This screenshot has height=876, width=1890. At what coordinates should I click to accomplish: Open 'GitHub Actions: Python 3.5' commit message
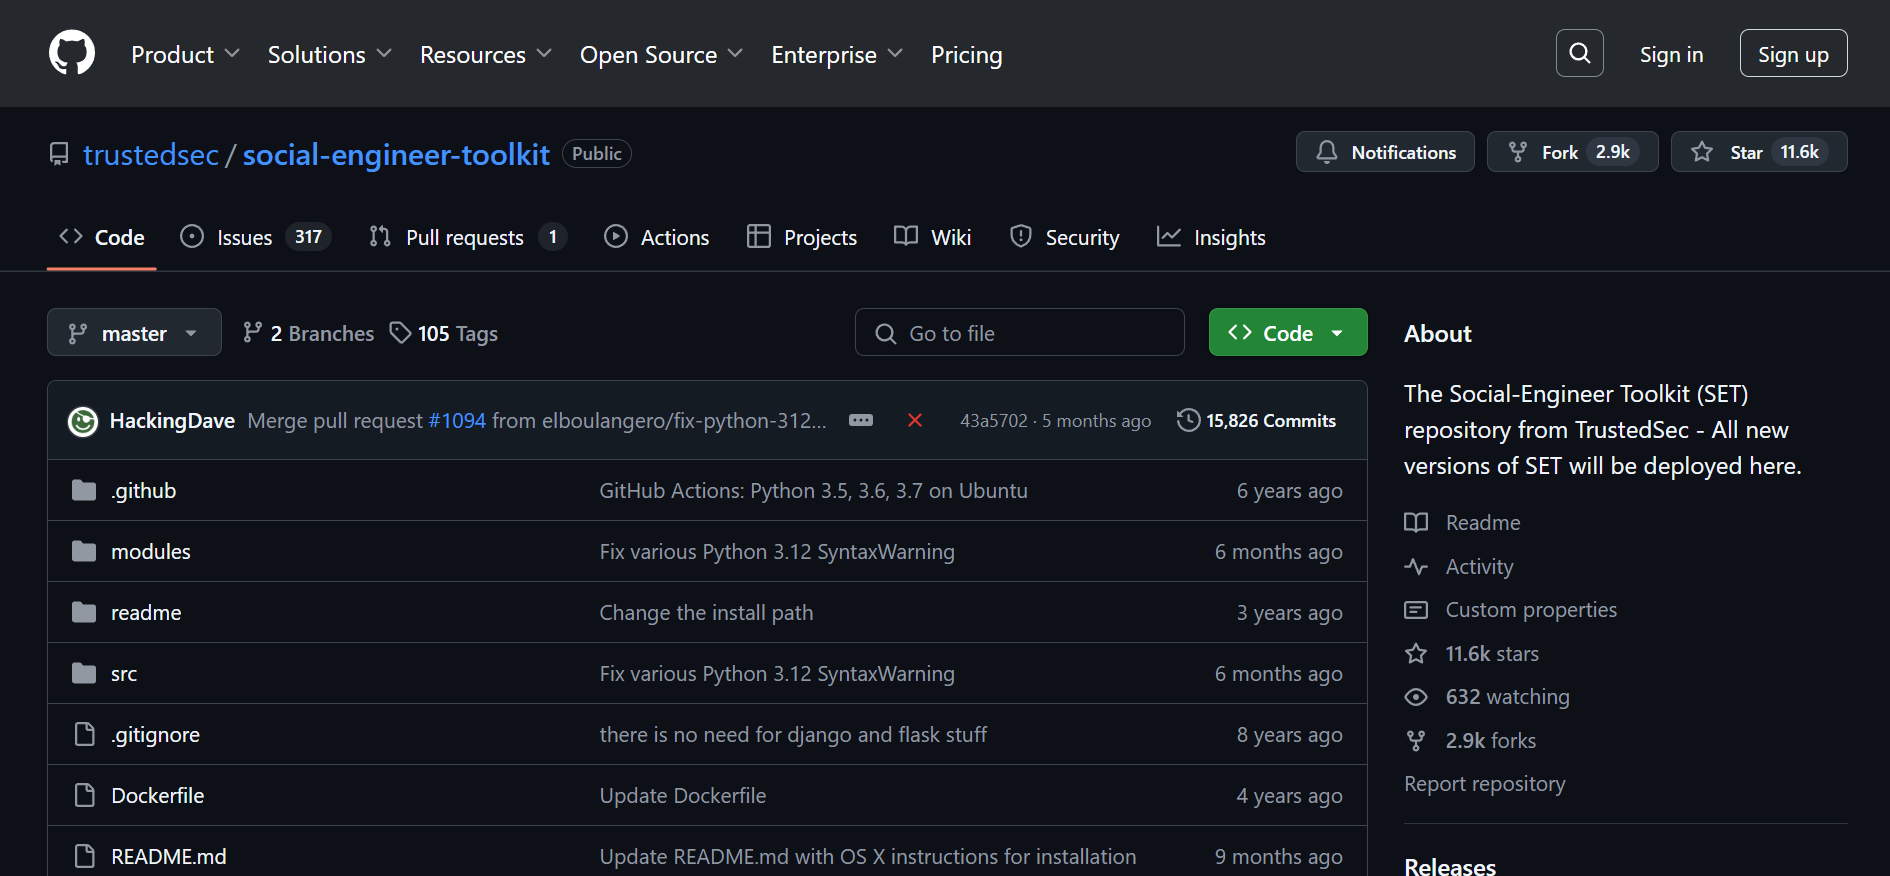[x=813, y=491]
